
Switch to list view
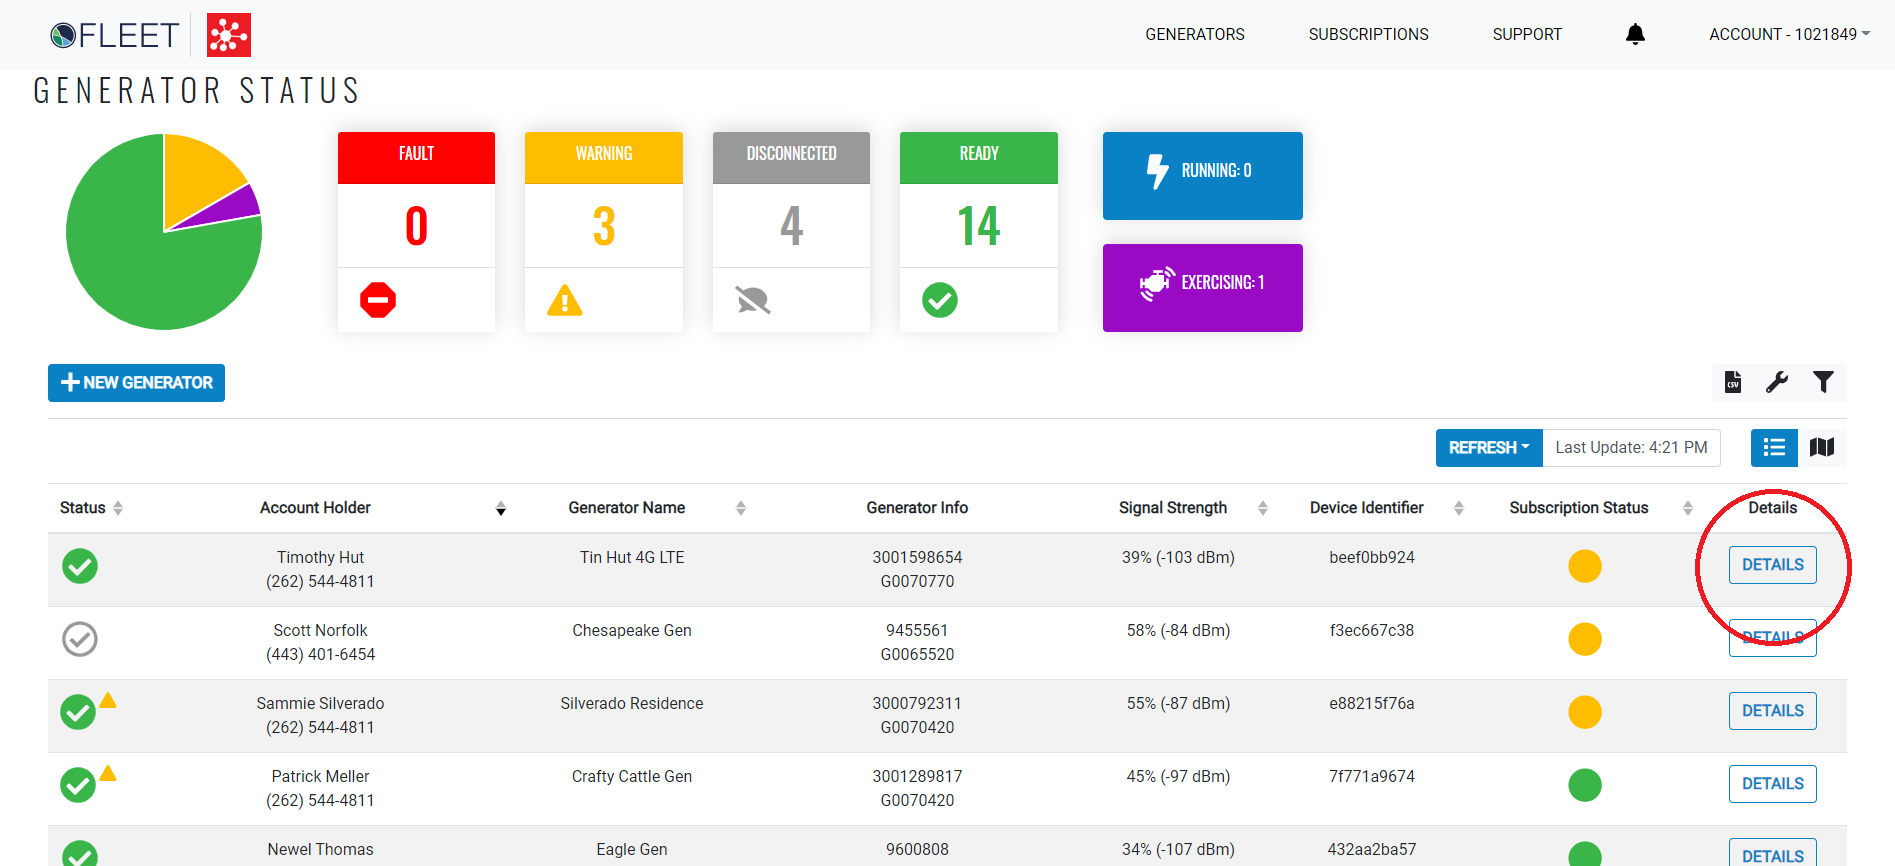tap(1774, 447)
